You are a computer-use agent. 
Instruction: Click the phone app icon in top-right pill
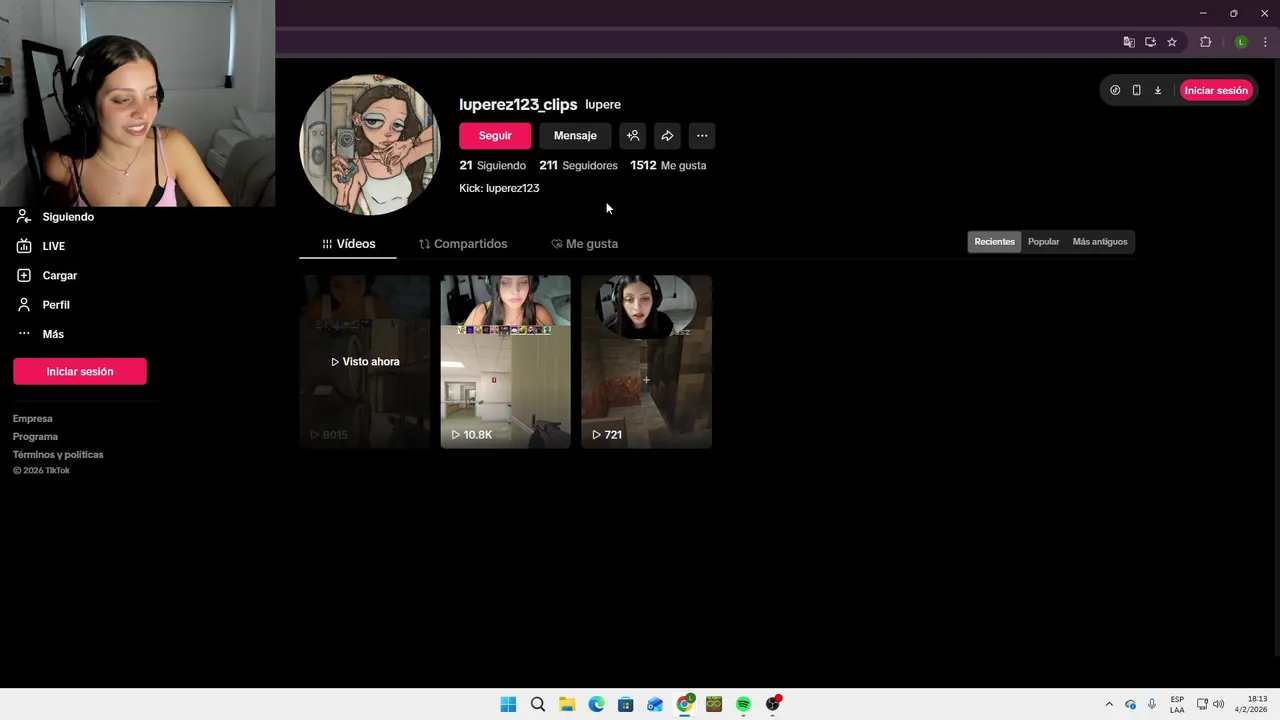click(1136, 90)
